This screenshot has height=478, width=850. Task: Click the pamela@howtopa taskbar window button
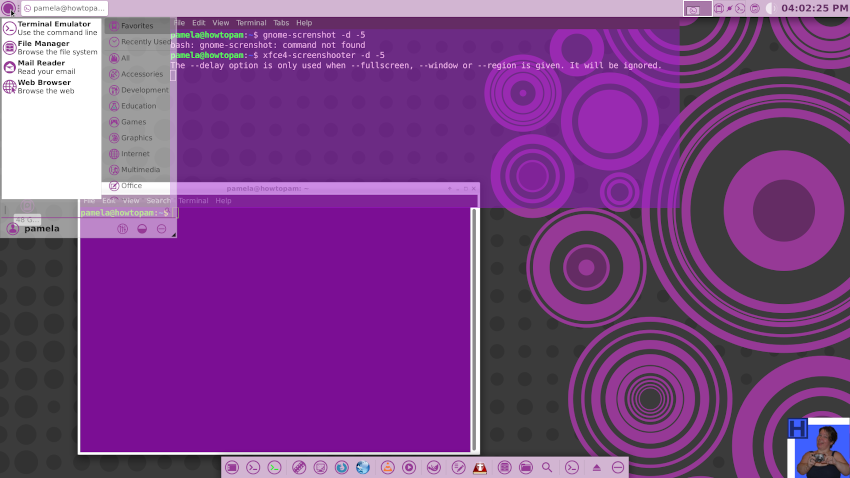[x=65, y=8]
